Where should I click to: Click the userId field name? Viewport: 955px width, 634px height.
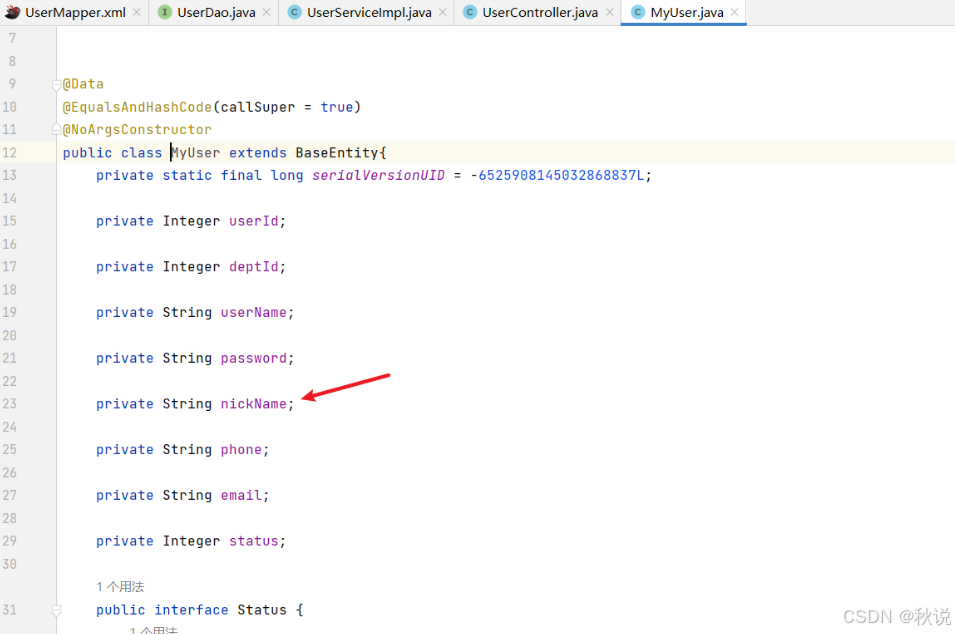253,221
